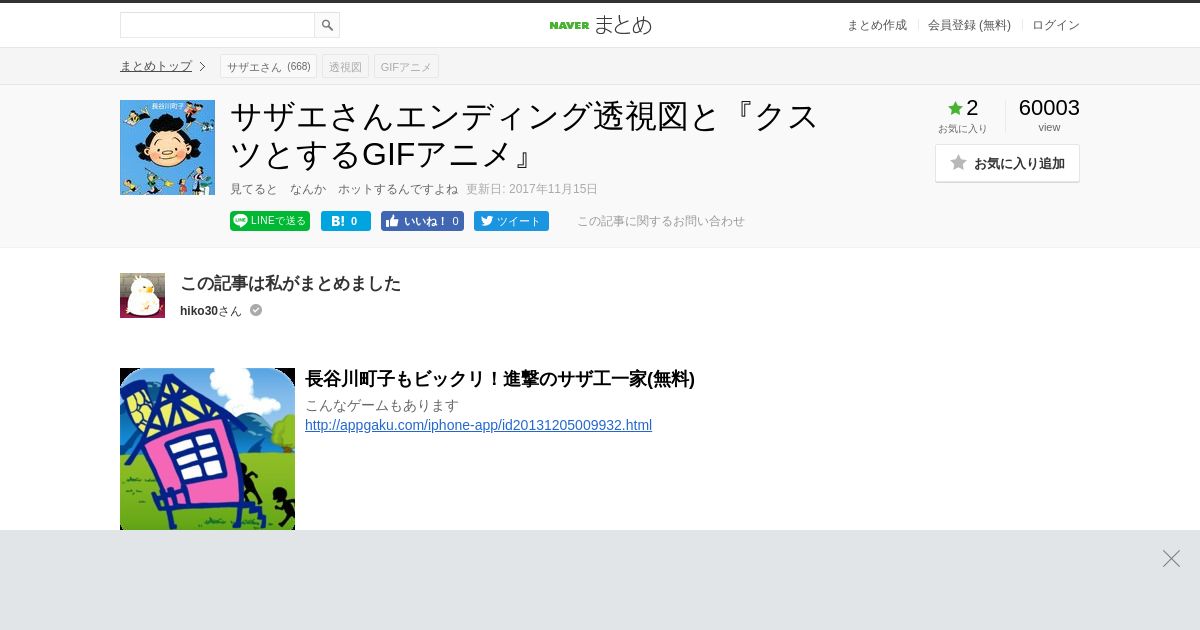Open この記事に関するお問い合わせ link
The width and height of the screenshot is (1200, 630).
661,221
